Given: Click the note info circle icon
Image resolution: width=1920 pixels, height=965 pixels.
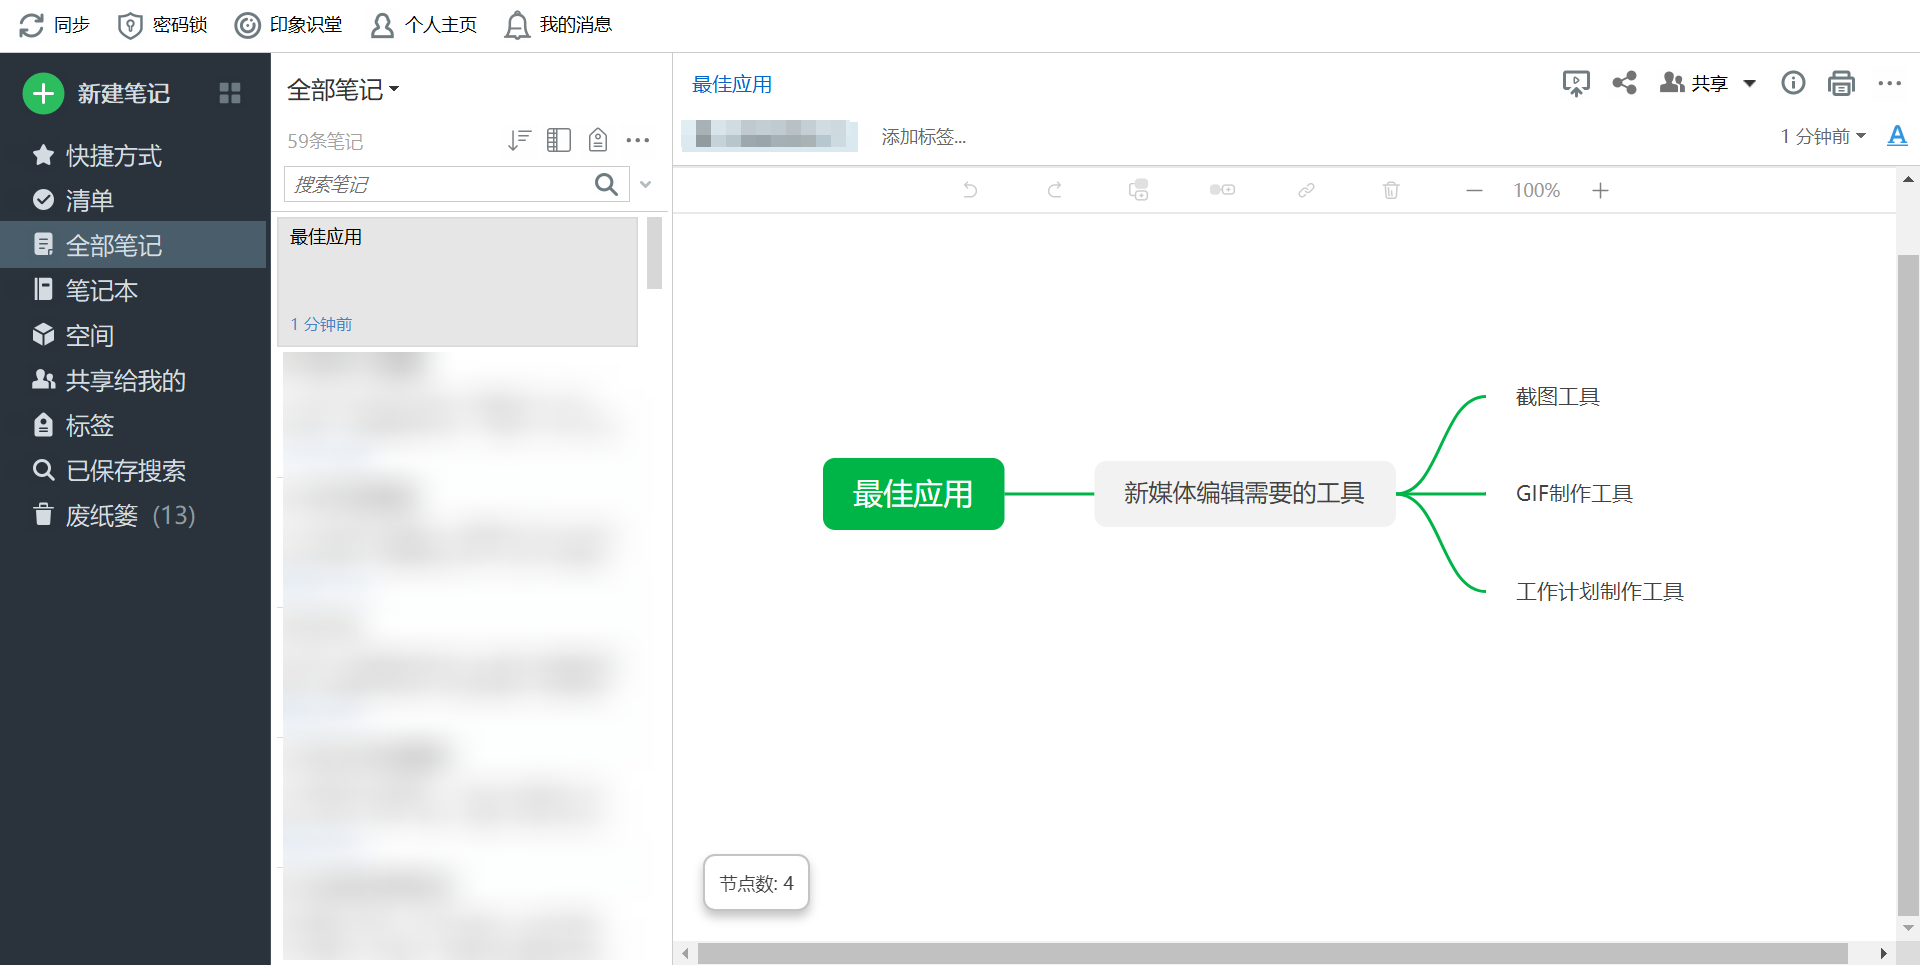Looking at the screenshot, I should click(1793, 83).
